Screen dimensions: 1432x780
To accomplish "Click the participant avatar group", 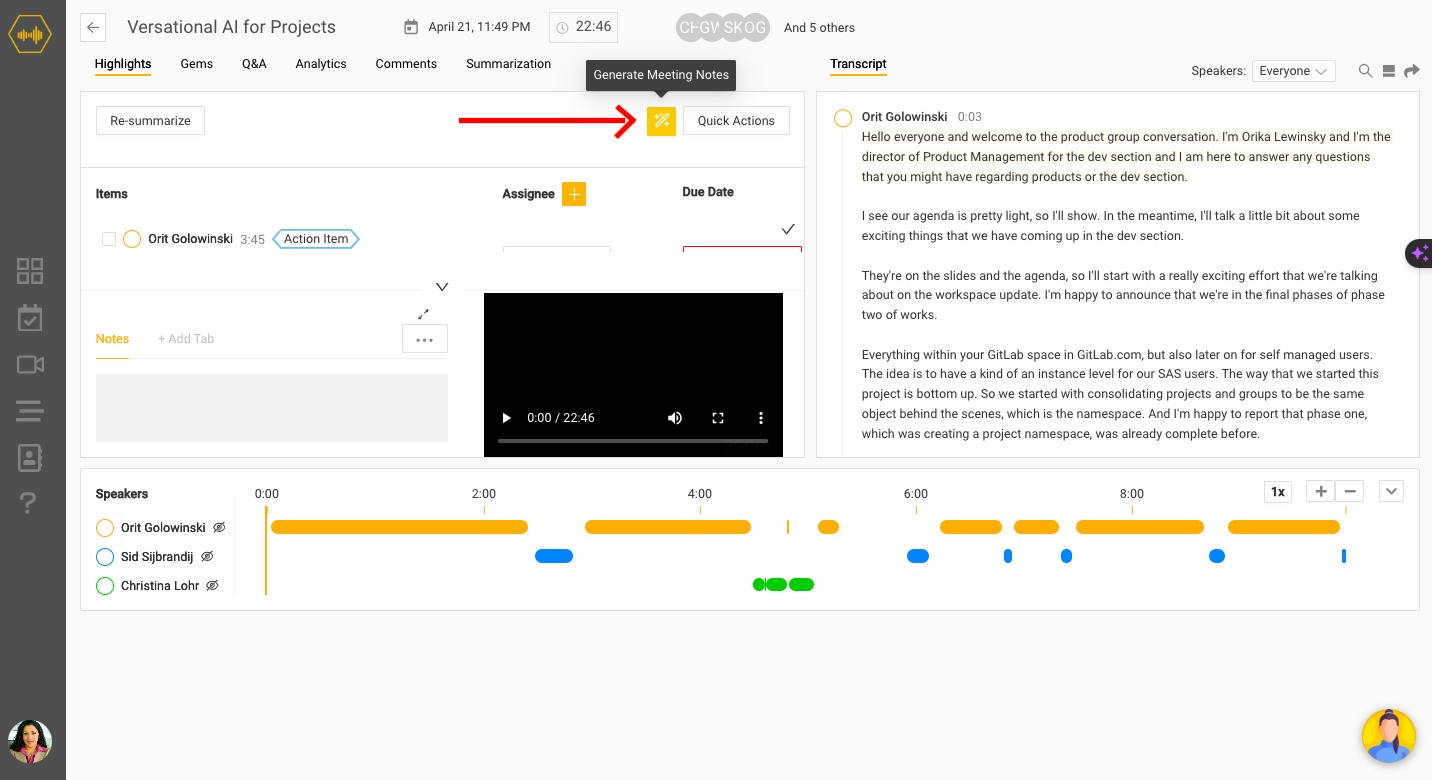I will point(722,28).
